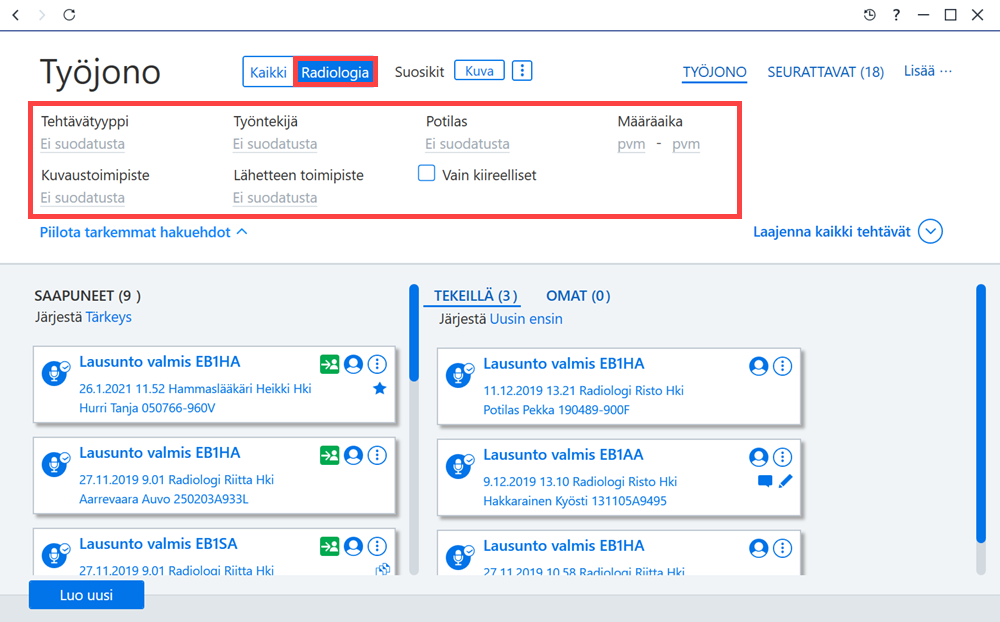Switch to the OMAT (0) tab
Image resolution: width=1000 pixels, height=622 pixels.
578,296
